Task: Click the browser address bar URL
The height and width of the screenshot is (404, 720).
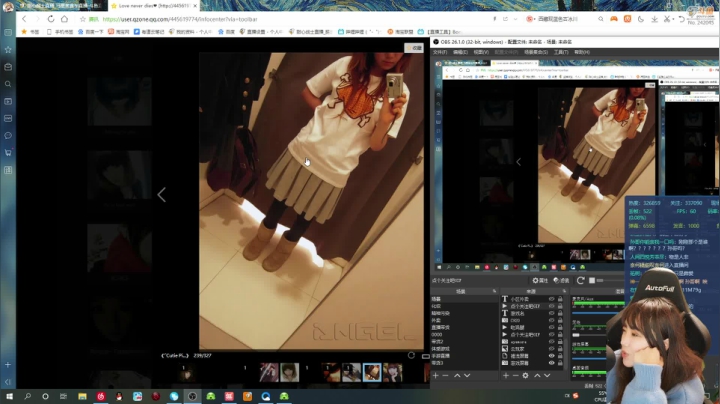Action: 180,19
